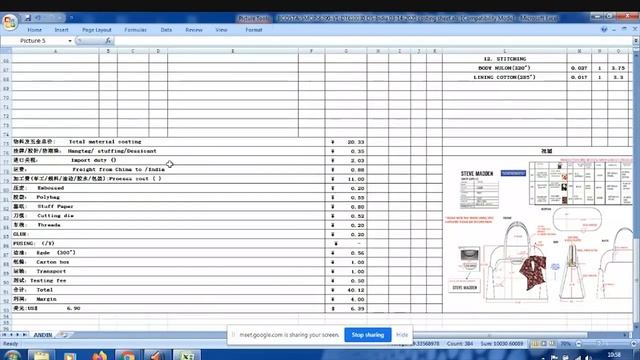640x360 pixels.
Task: Open the View ribbon tab
Action: coord(221,30)
